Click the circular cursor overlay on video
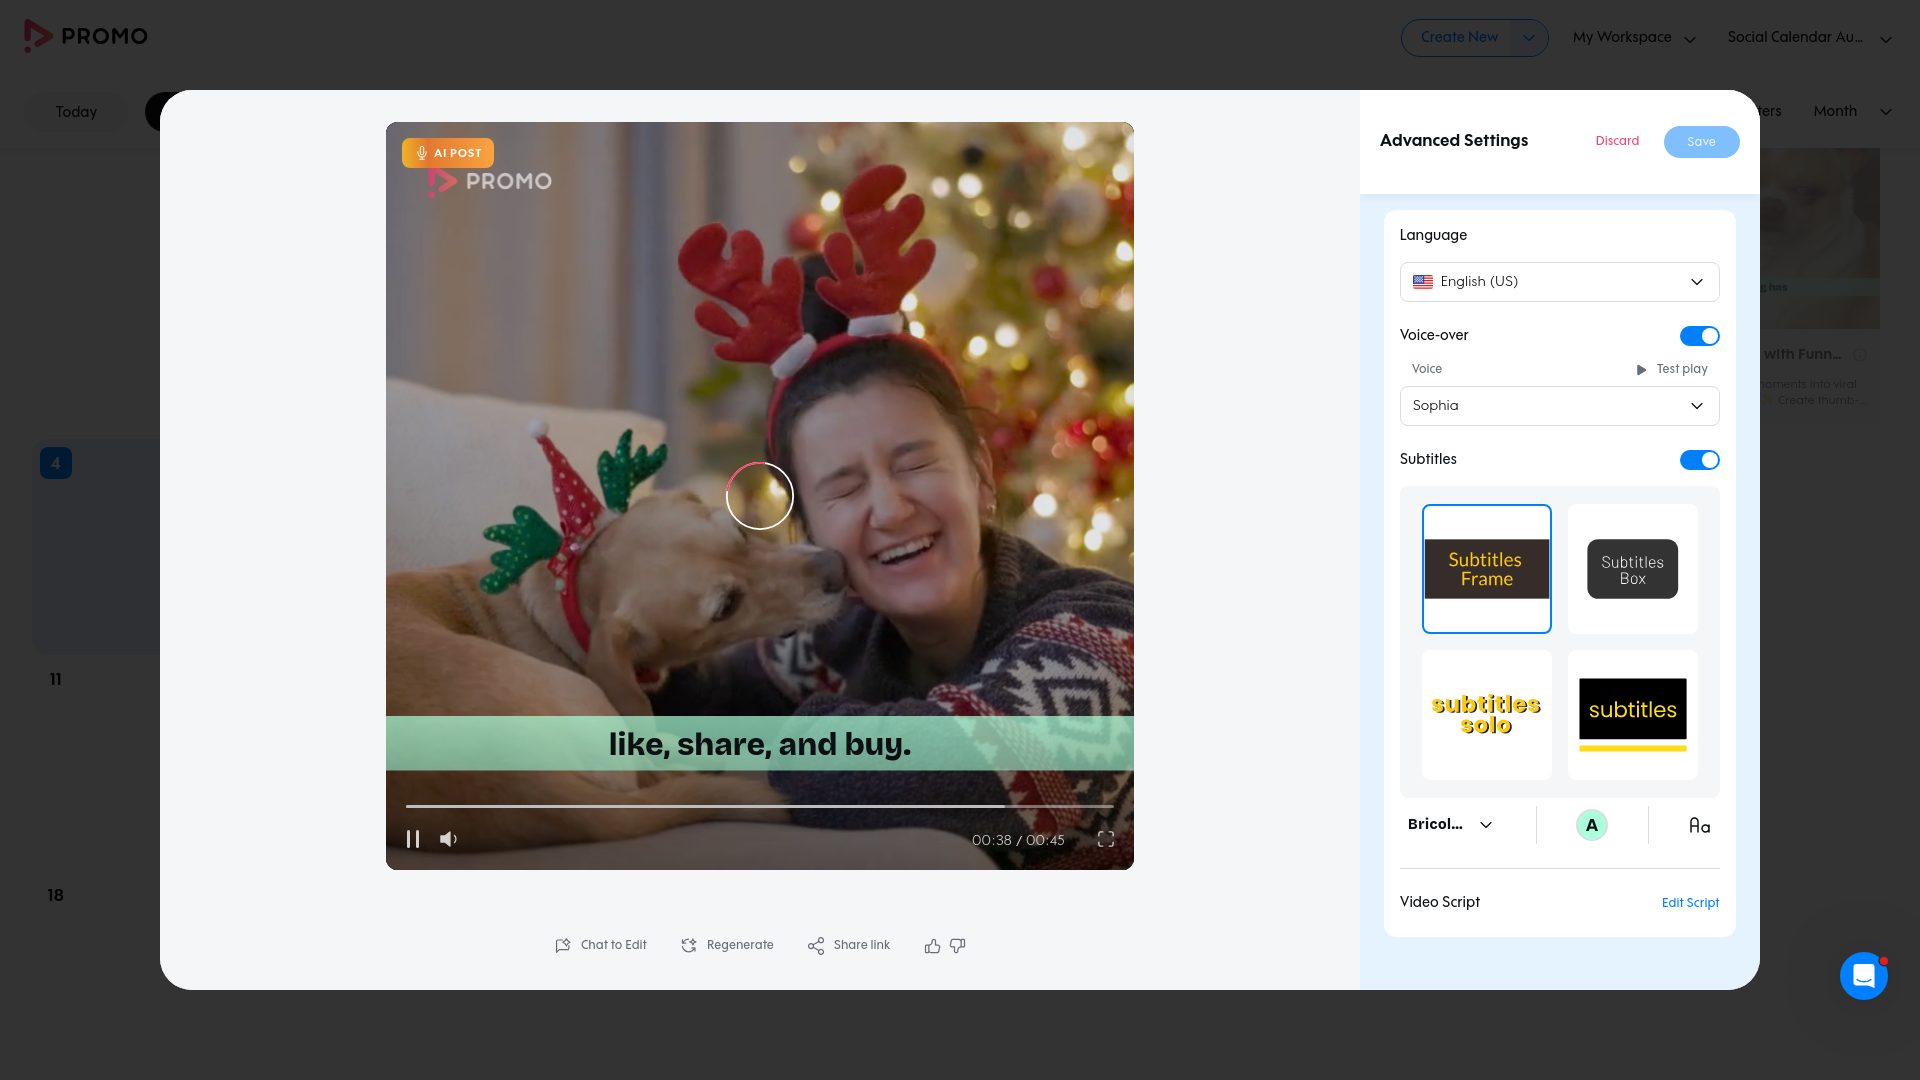Image resolution: width=1920 pixels, height=1080 pixels. click(x=760, y=496)
